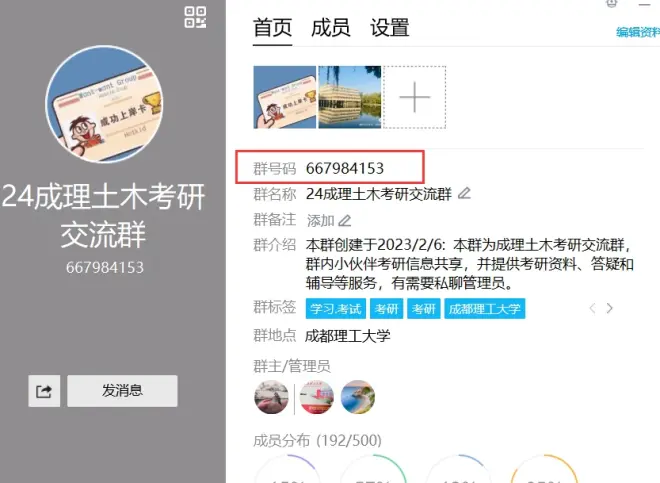Select the 学习.考试 tag

(x=335, y=309)
